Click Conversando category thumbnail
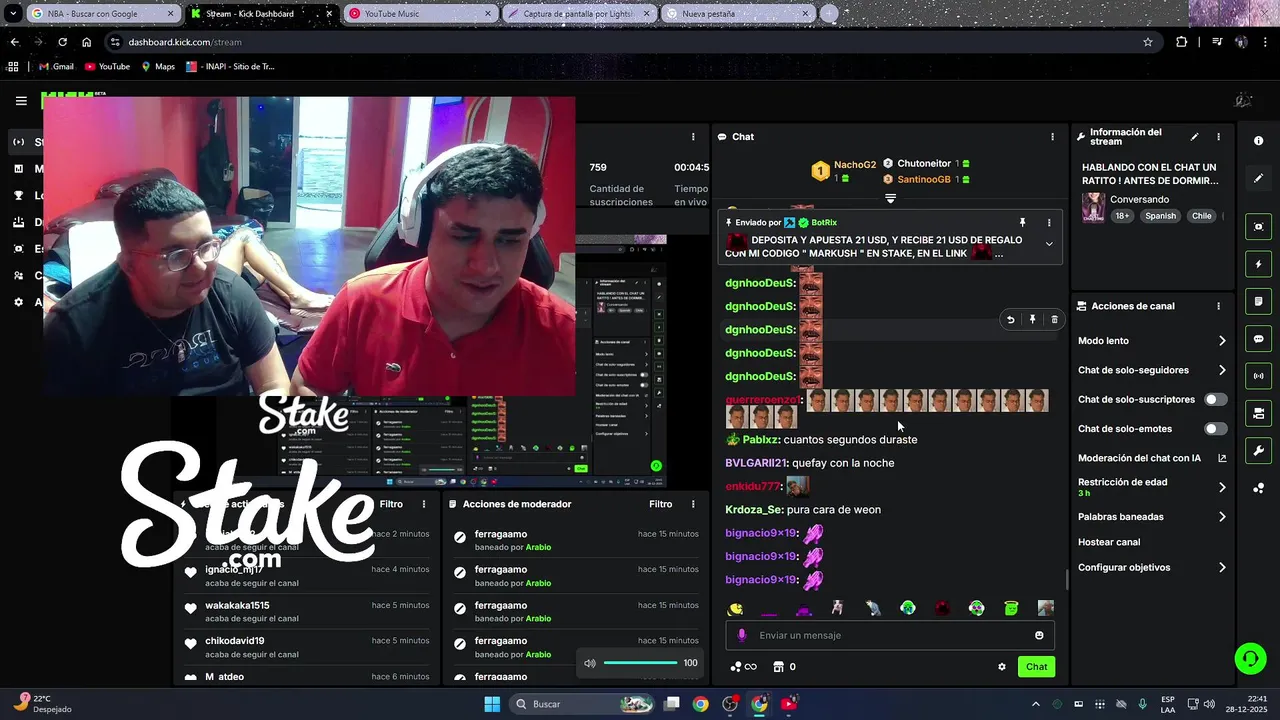The width and height of the screenshot is (1280, 720). (x=1093, y=207)
